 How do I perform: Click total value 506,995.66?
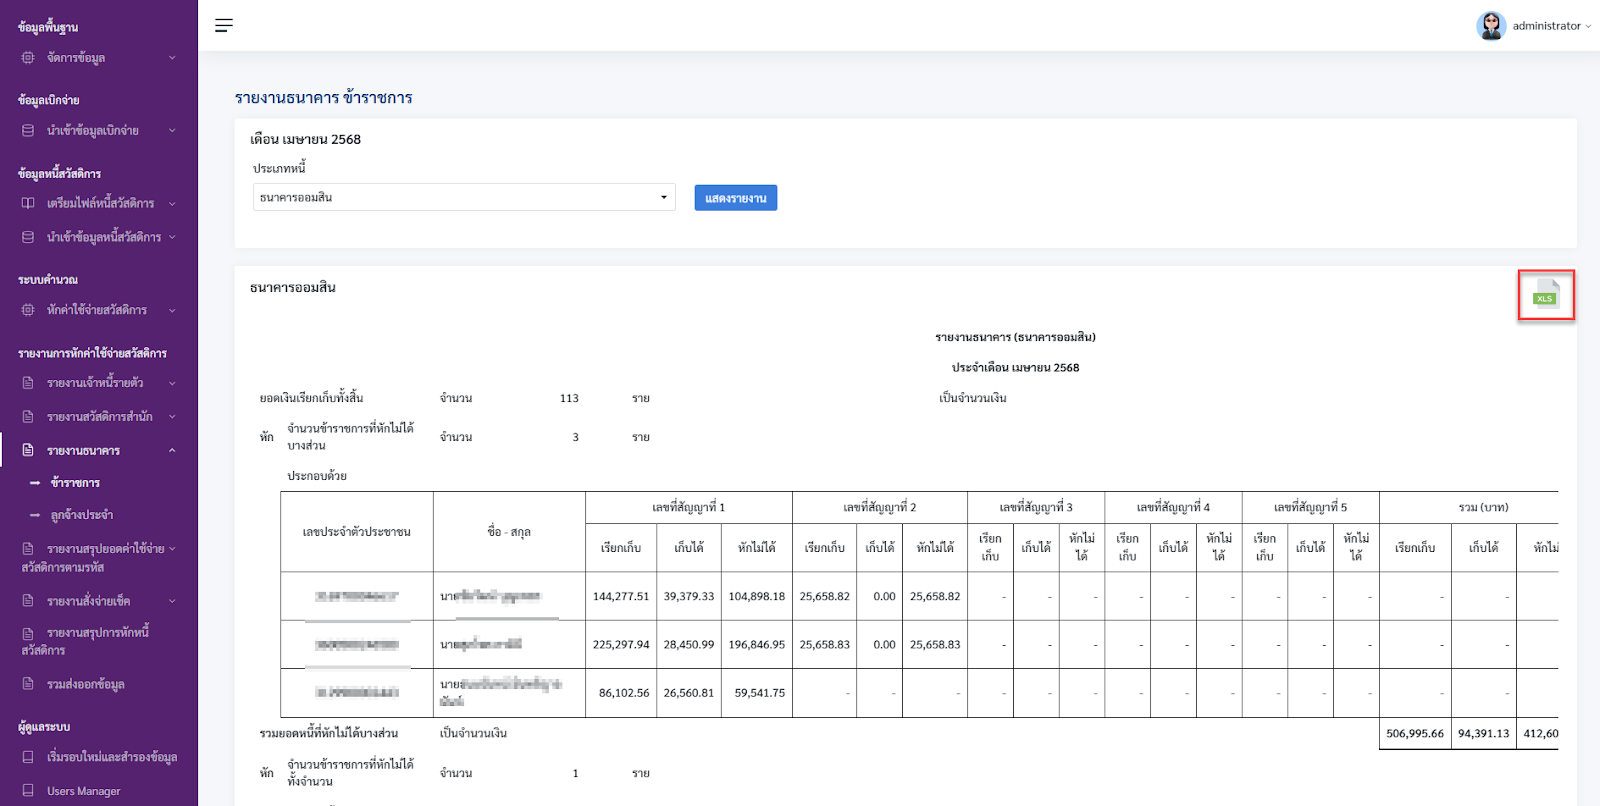point(1415,734)
